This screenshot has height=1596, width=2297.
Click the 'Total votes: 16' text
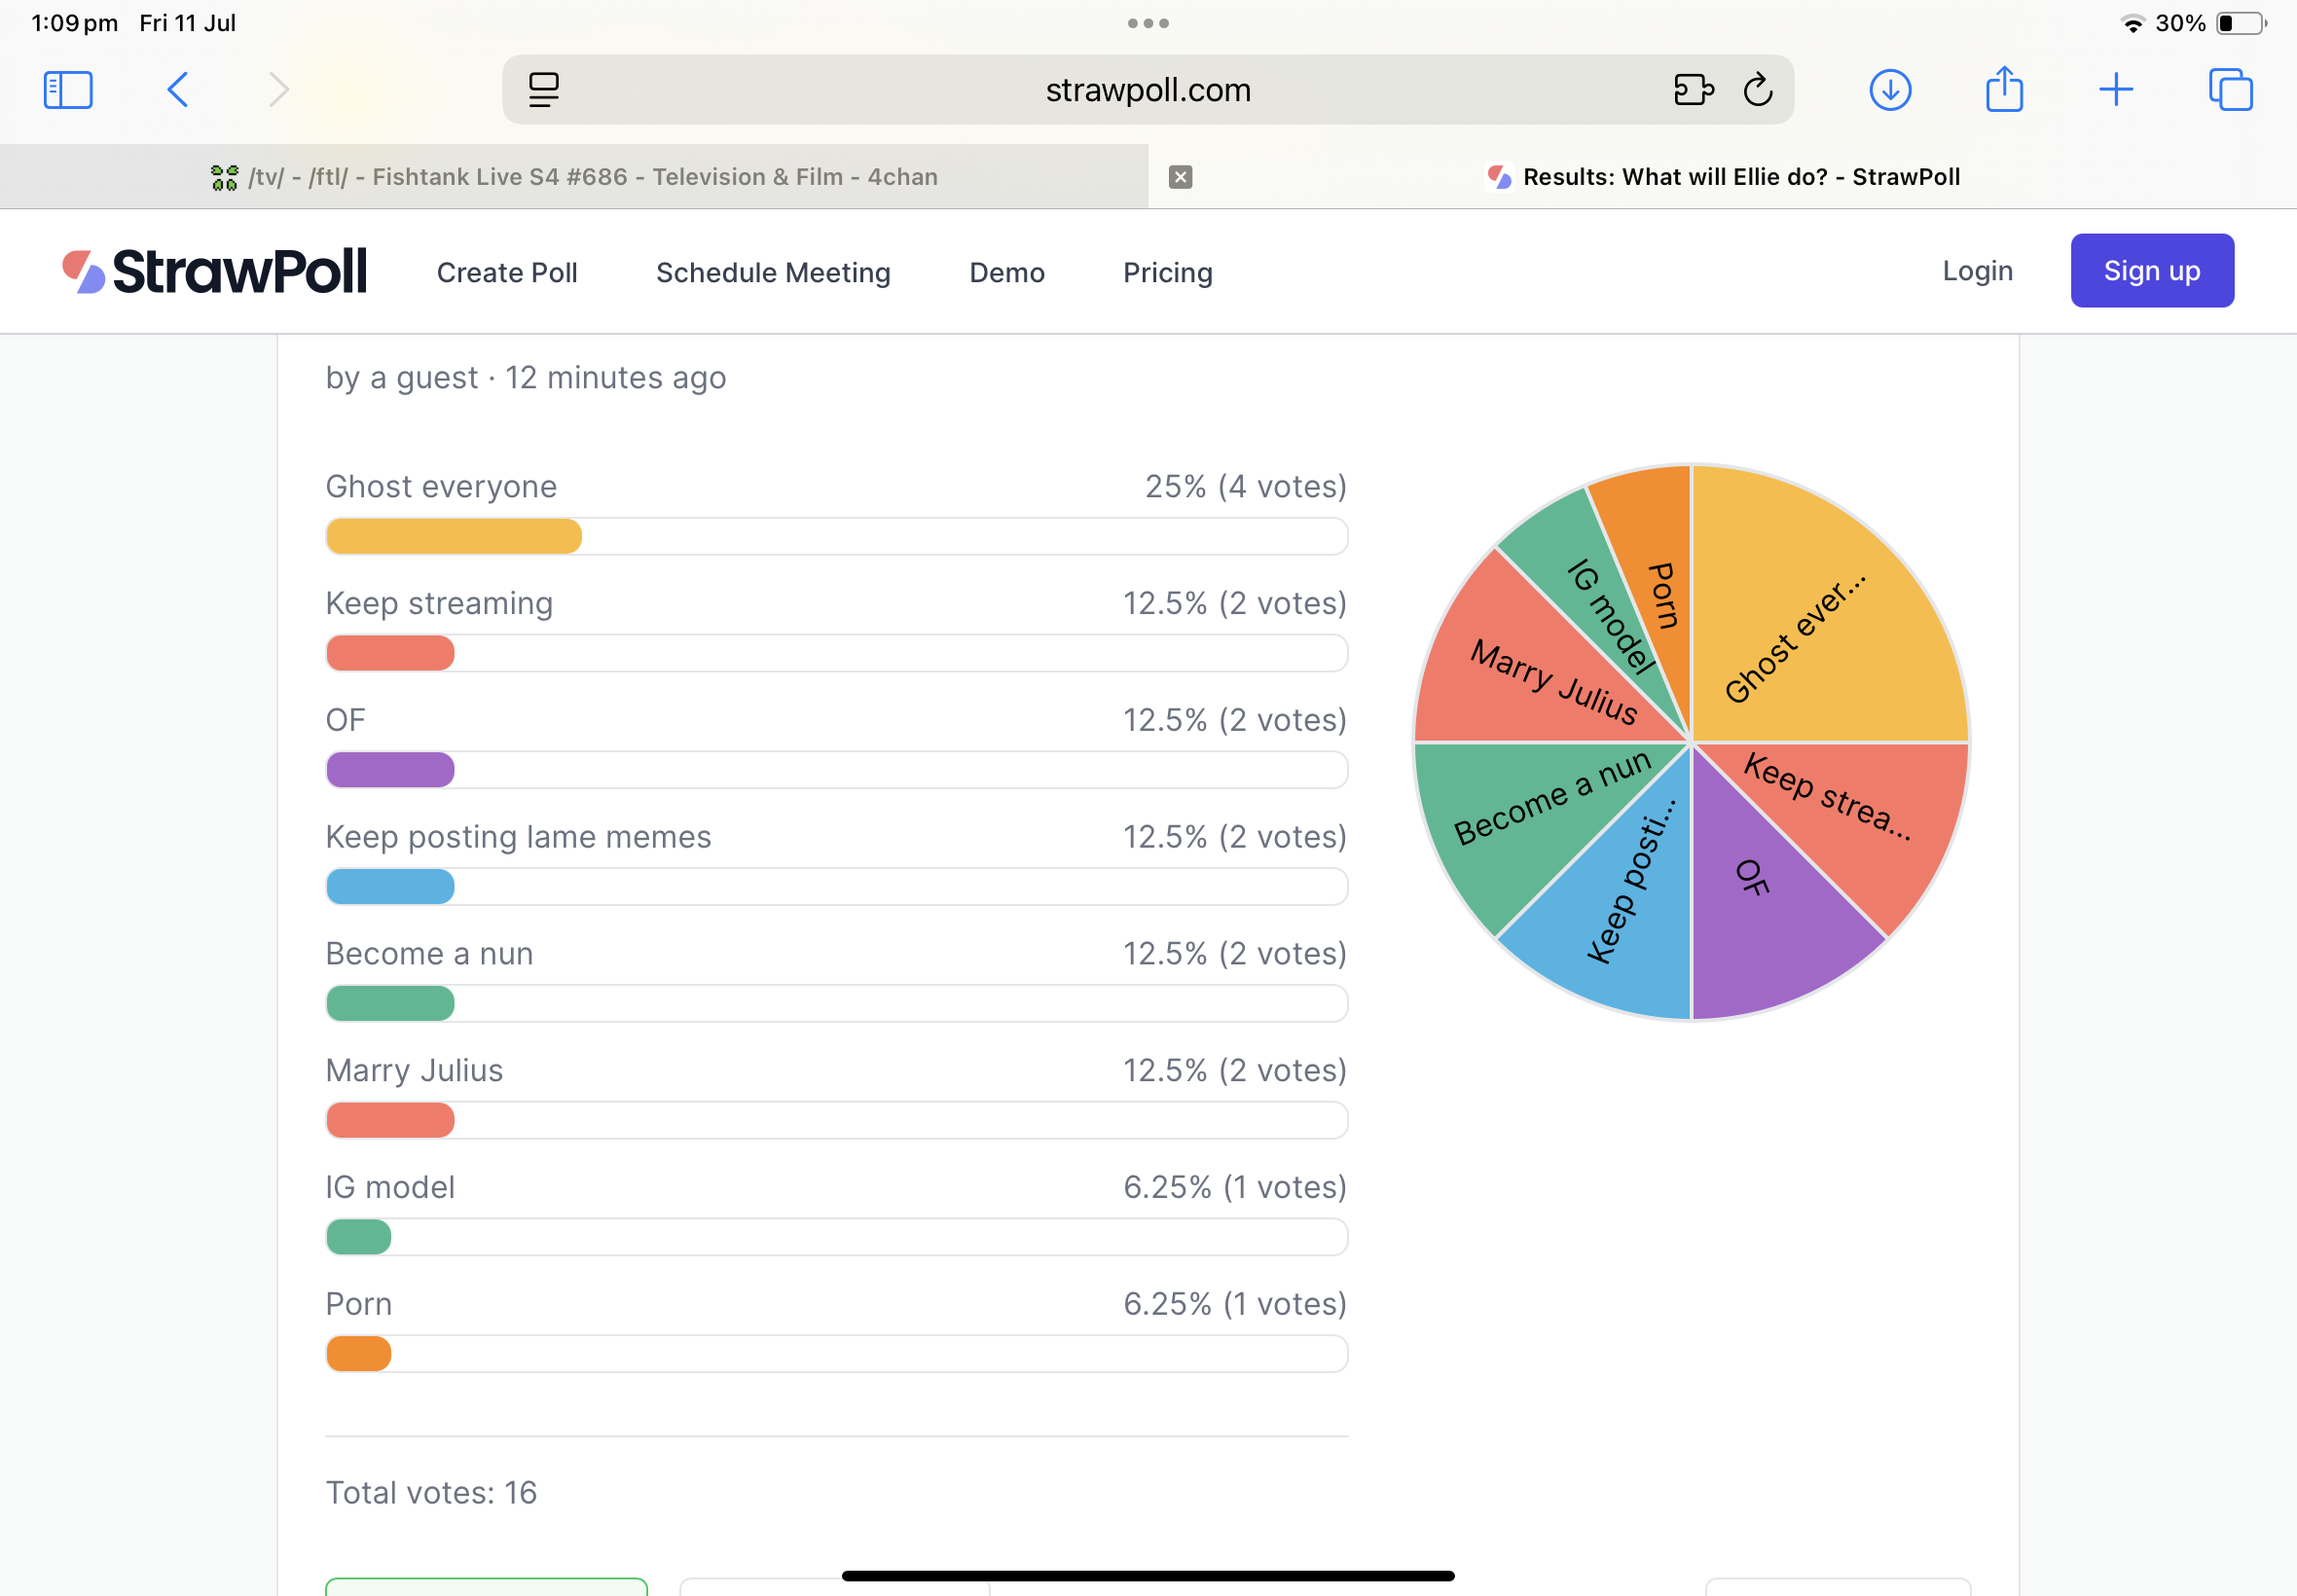tap(431, 1492)
